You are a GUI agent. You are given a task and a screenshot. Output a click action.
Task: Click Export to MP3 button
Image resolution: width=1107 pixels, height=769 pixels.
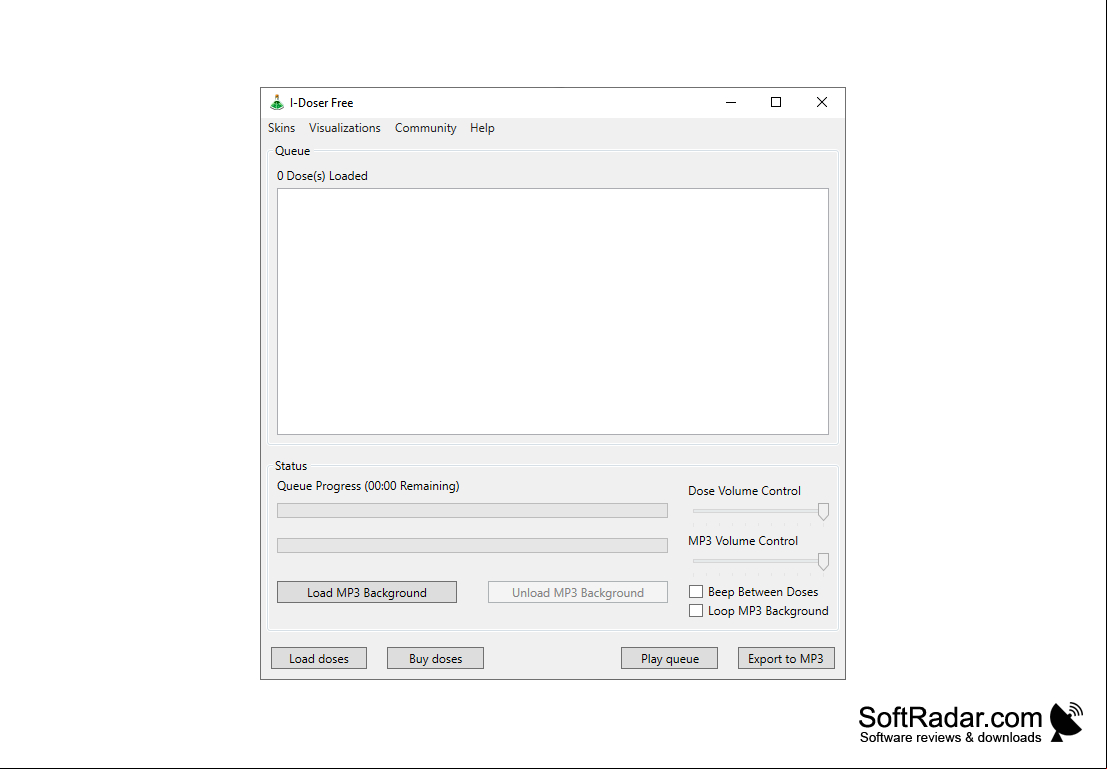786,658
